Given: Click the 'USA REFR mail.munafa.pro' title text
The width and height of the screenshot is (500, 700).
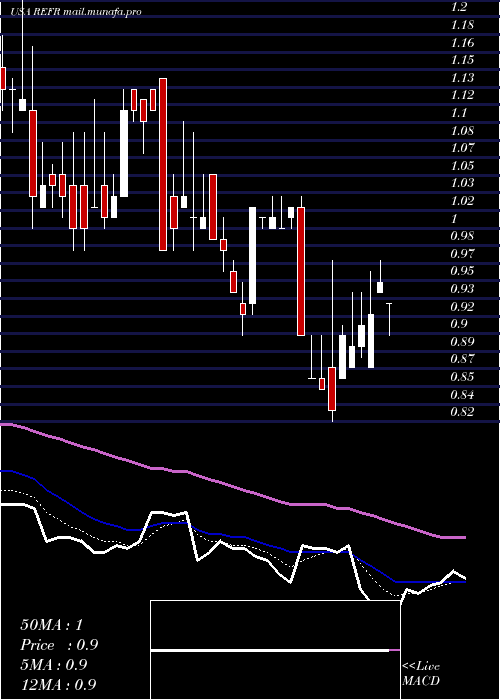Looking at the screenshot, I should click(76, 12).
